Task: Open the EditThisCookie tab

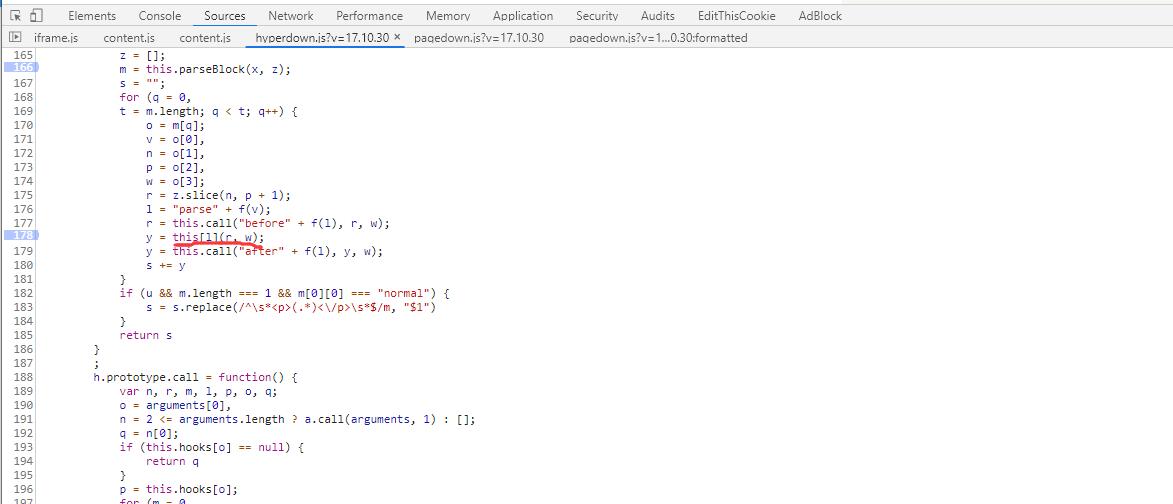Action: (736, 16)
